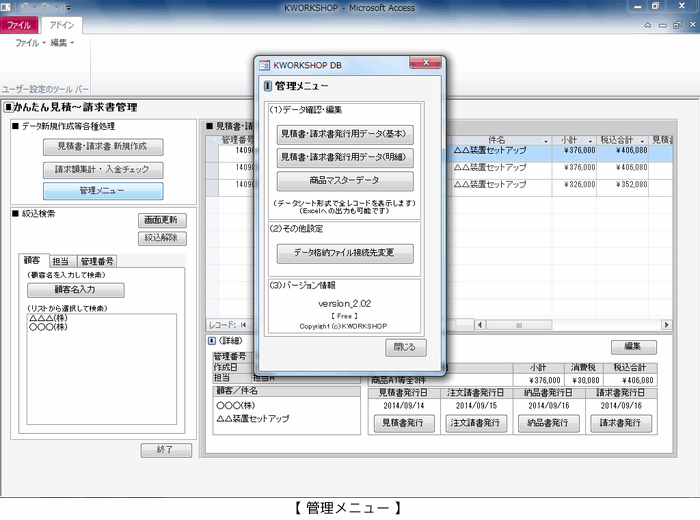
Task: Select the 管理番号 search tab
Action: [97, 261]
